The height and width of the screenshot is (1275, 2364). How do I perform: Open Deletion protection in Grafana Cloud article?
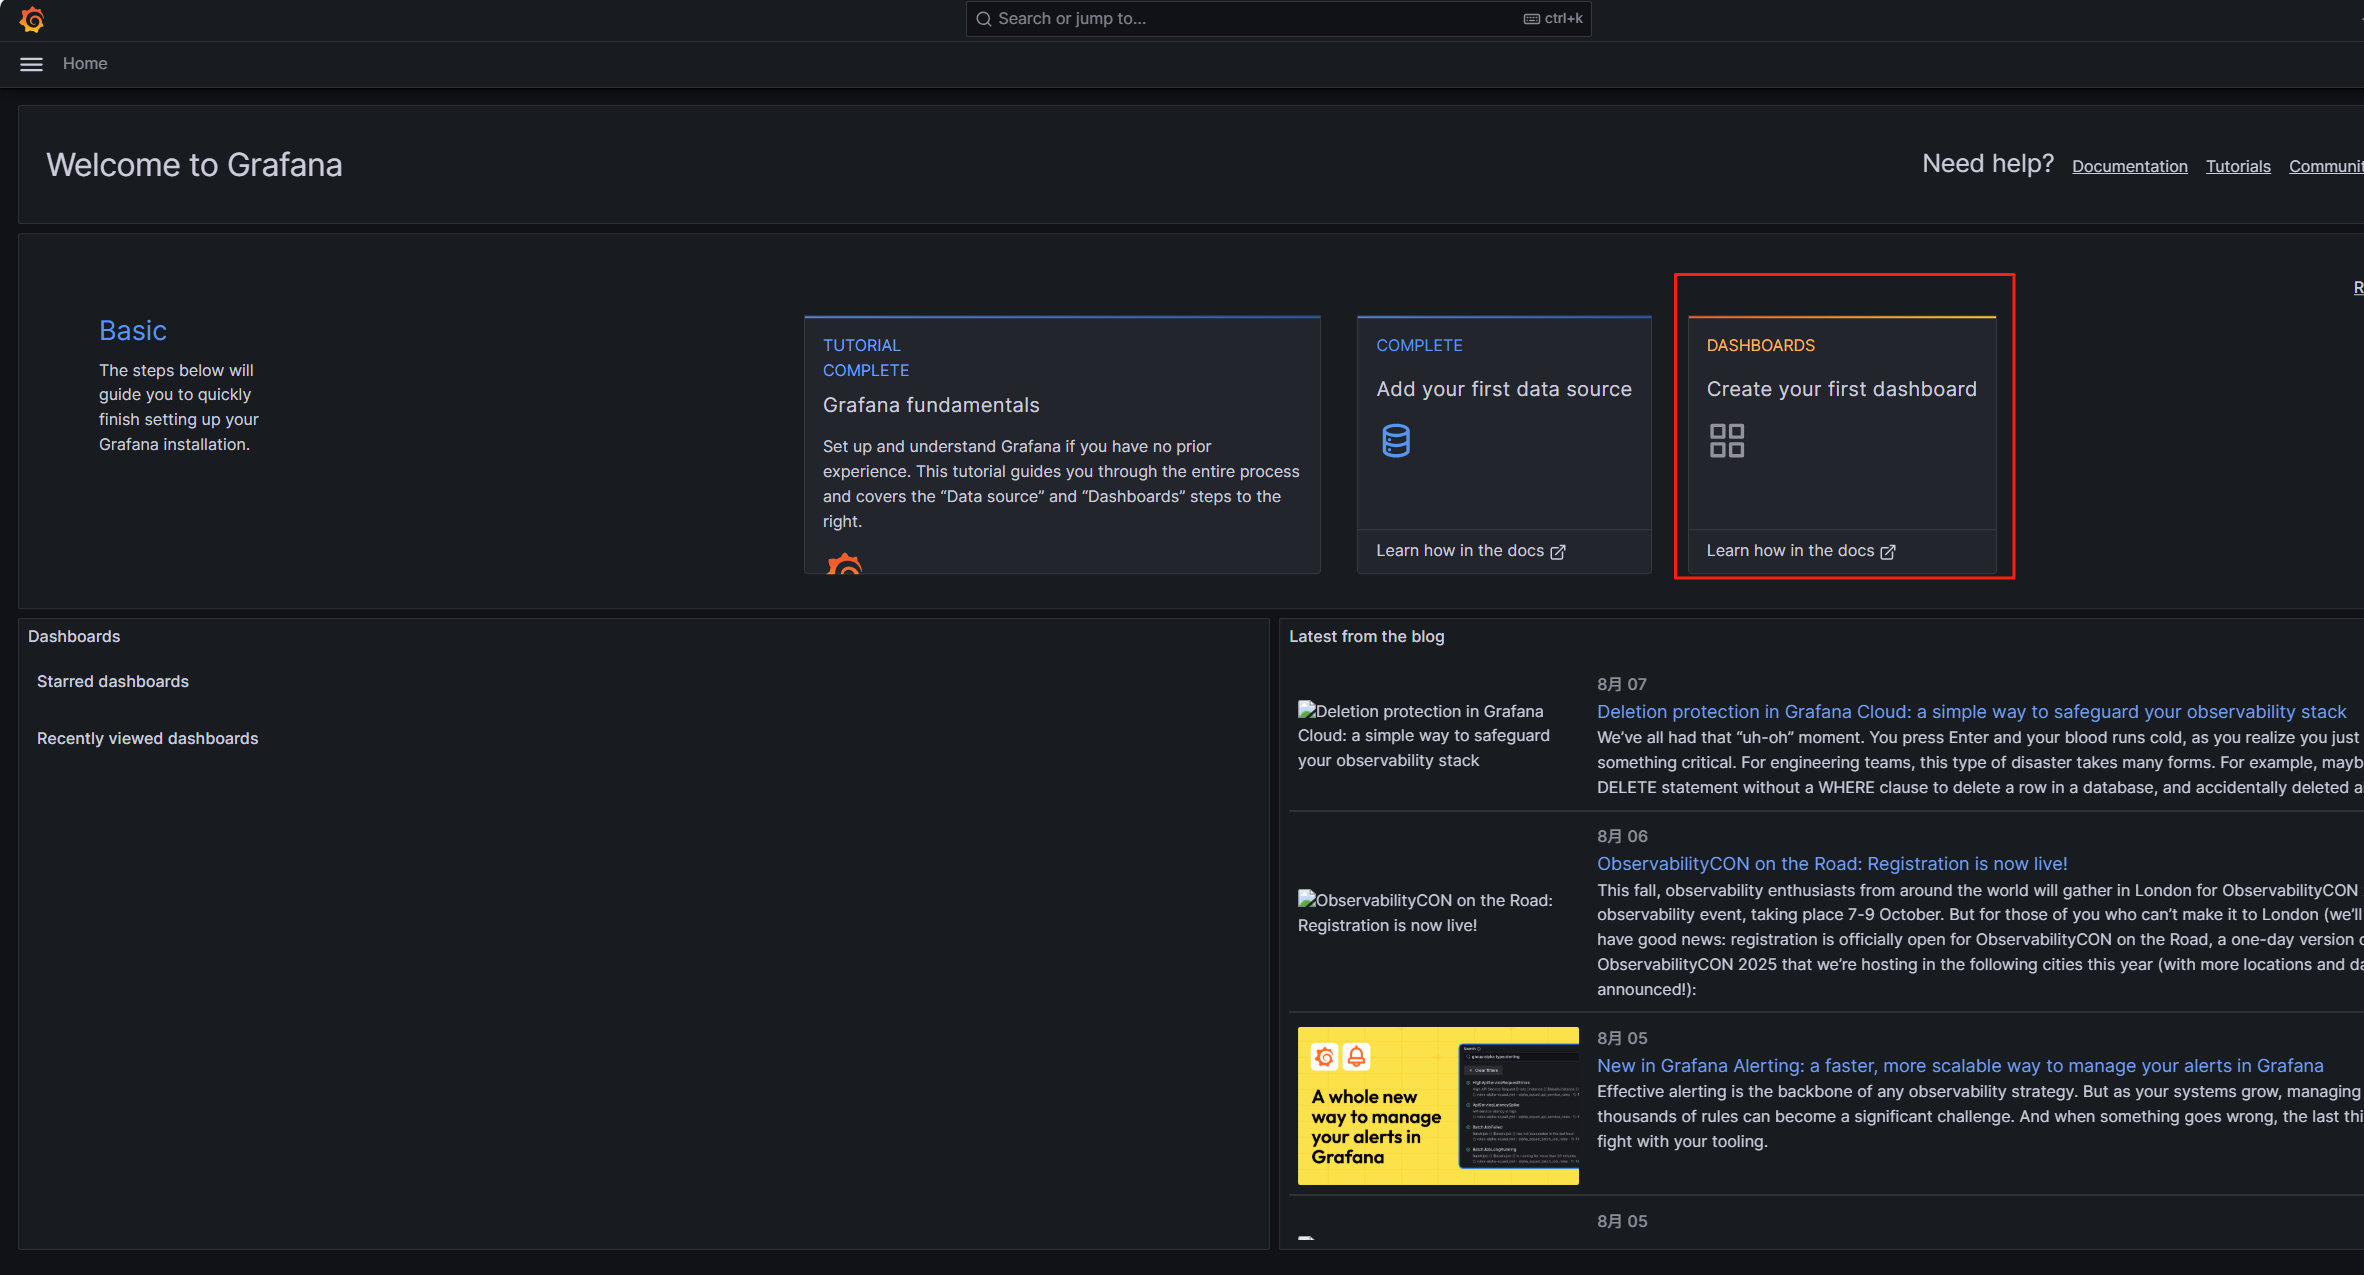pos(1971,712)
